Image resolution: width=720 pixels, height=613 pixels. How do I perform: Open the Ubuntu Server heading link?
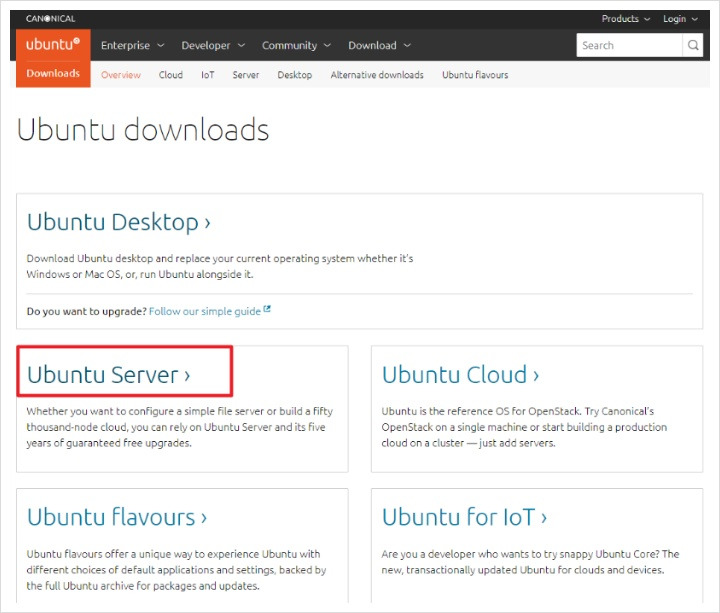click(x=108, y=375)
